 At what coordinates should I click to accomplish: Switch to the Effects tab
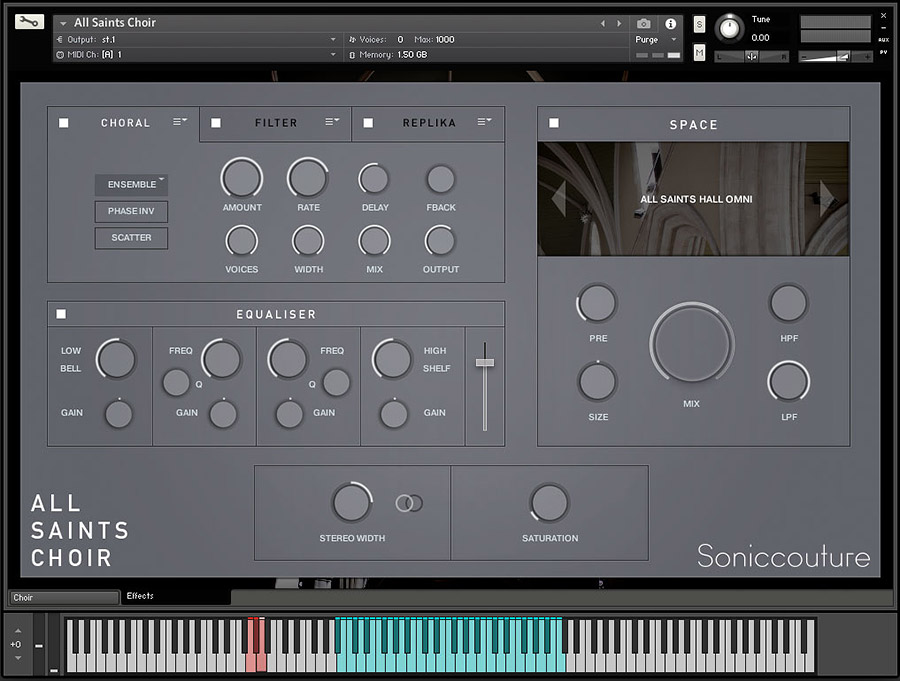pos(140,596)
